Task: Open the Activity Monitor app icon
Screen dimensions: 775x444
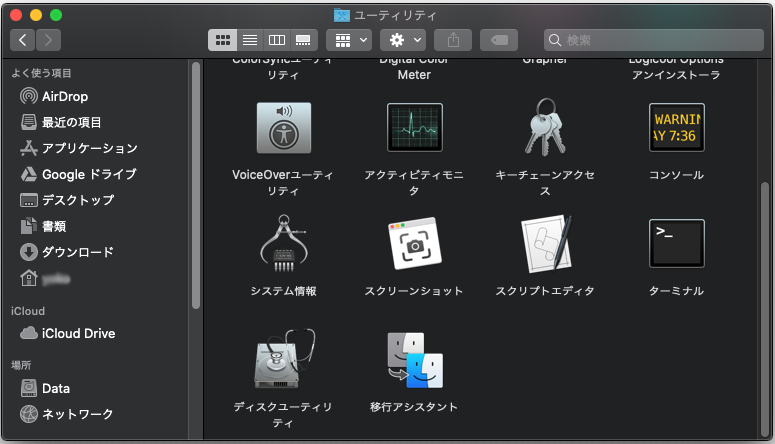Action: [x=415, y=128]
